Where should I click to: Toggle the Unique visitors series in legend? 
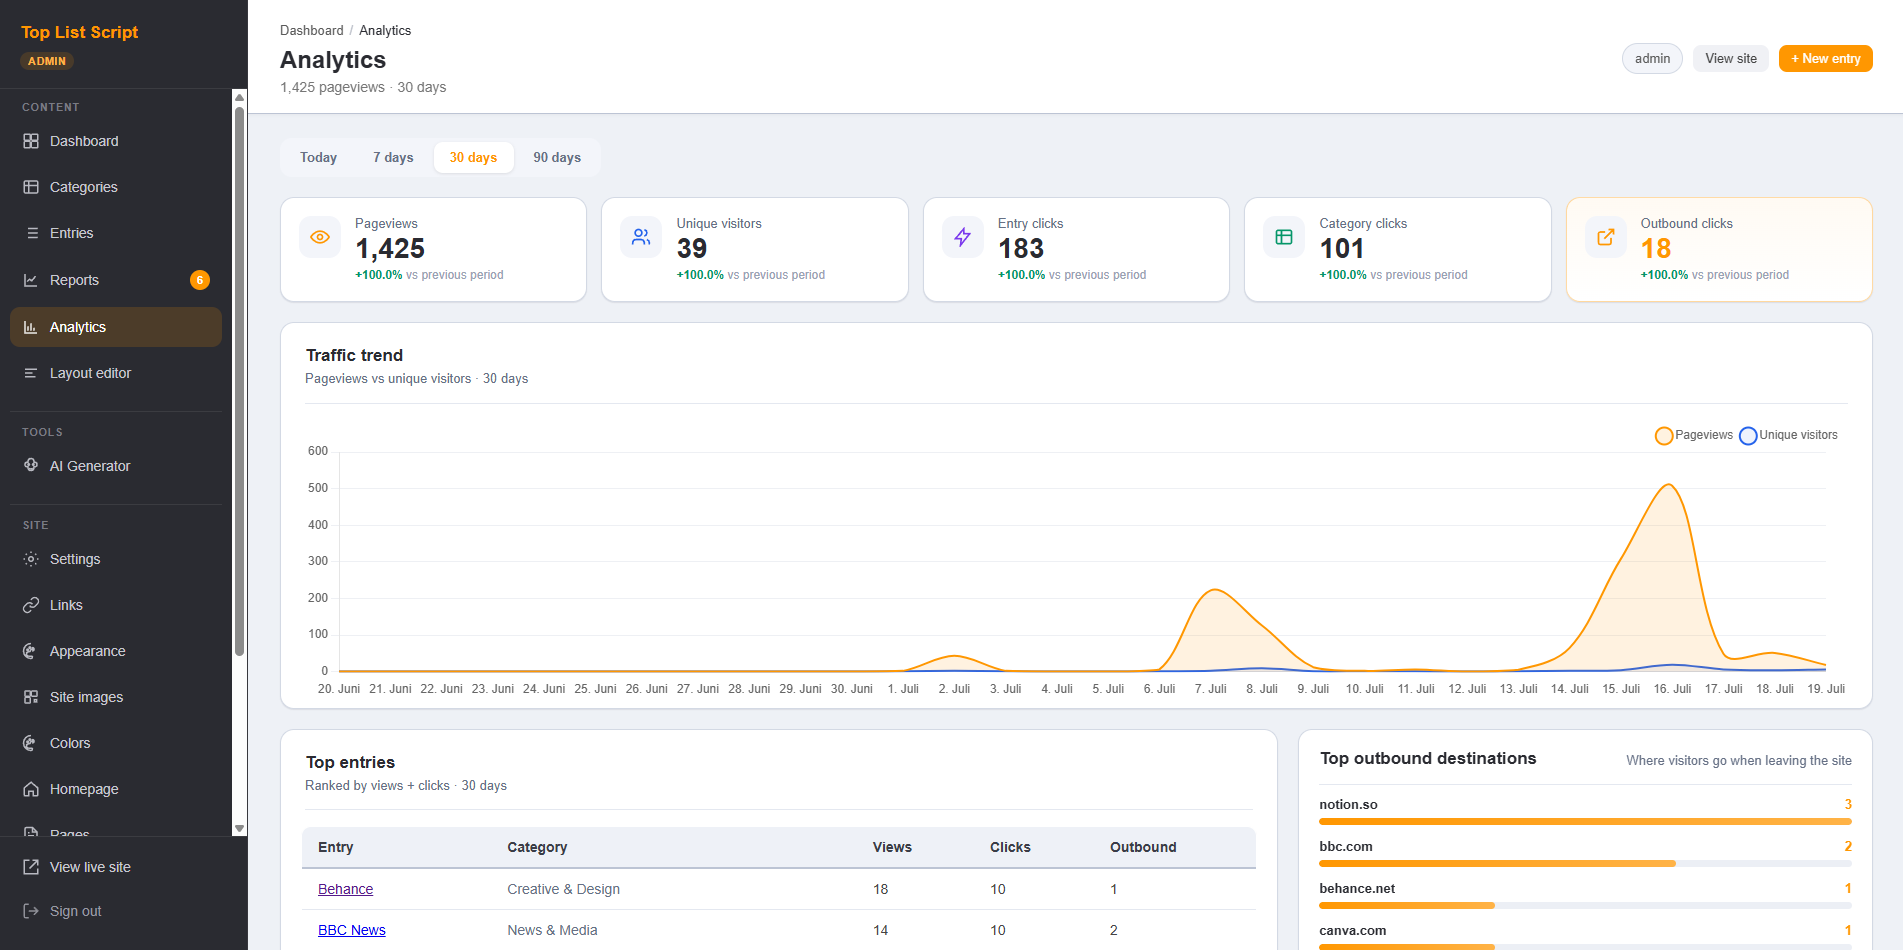pyautogui.click(x=1789, y=435)
